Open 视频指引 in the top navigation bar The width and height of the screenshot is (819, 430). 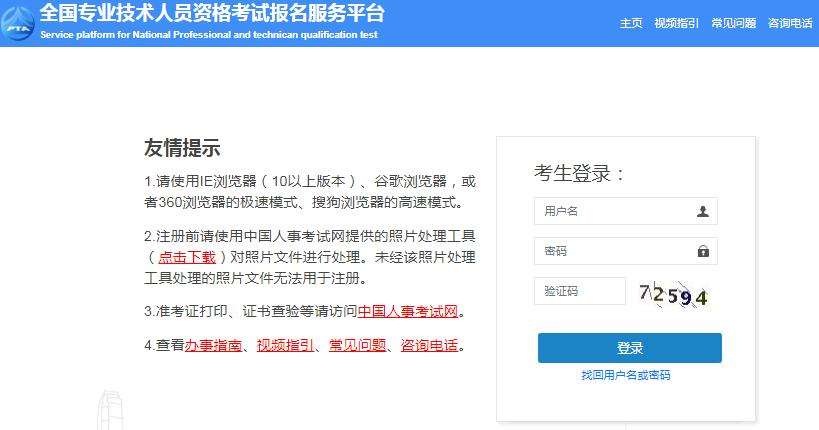675,23
